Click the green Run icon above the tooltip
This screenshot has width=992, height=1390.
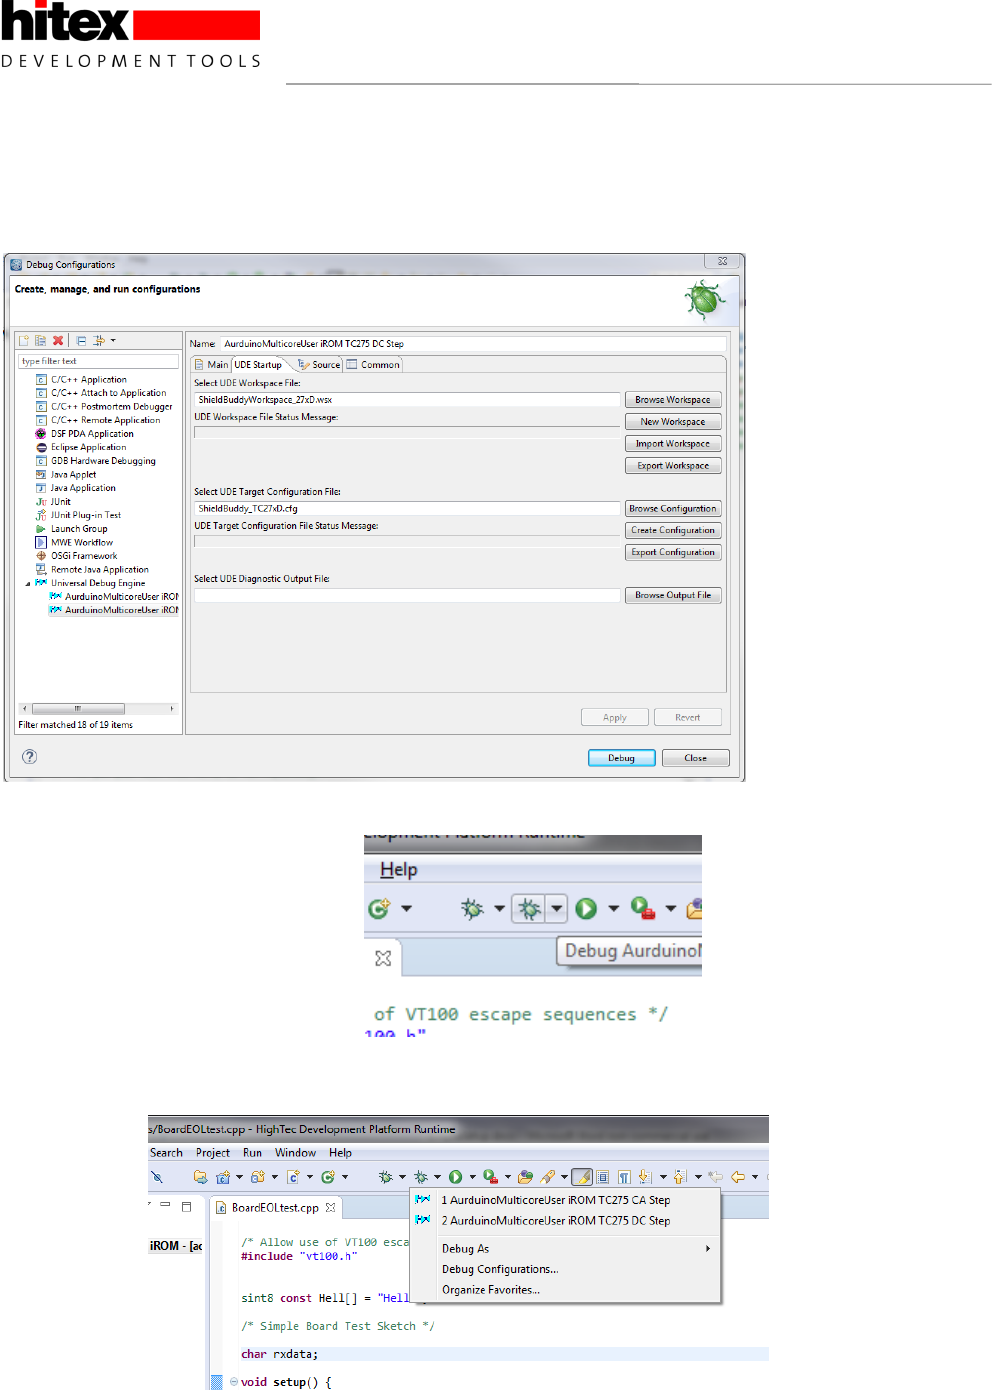pyautogui.click(x=587, y=909)
